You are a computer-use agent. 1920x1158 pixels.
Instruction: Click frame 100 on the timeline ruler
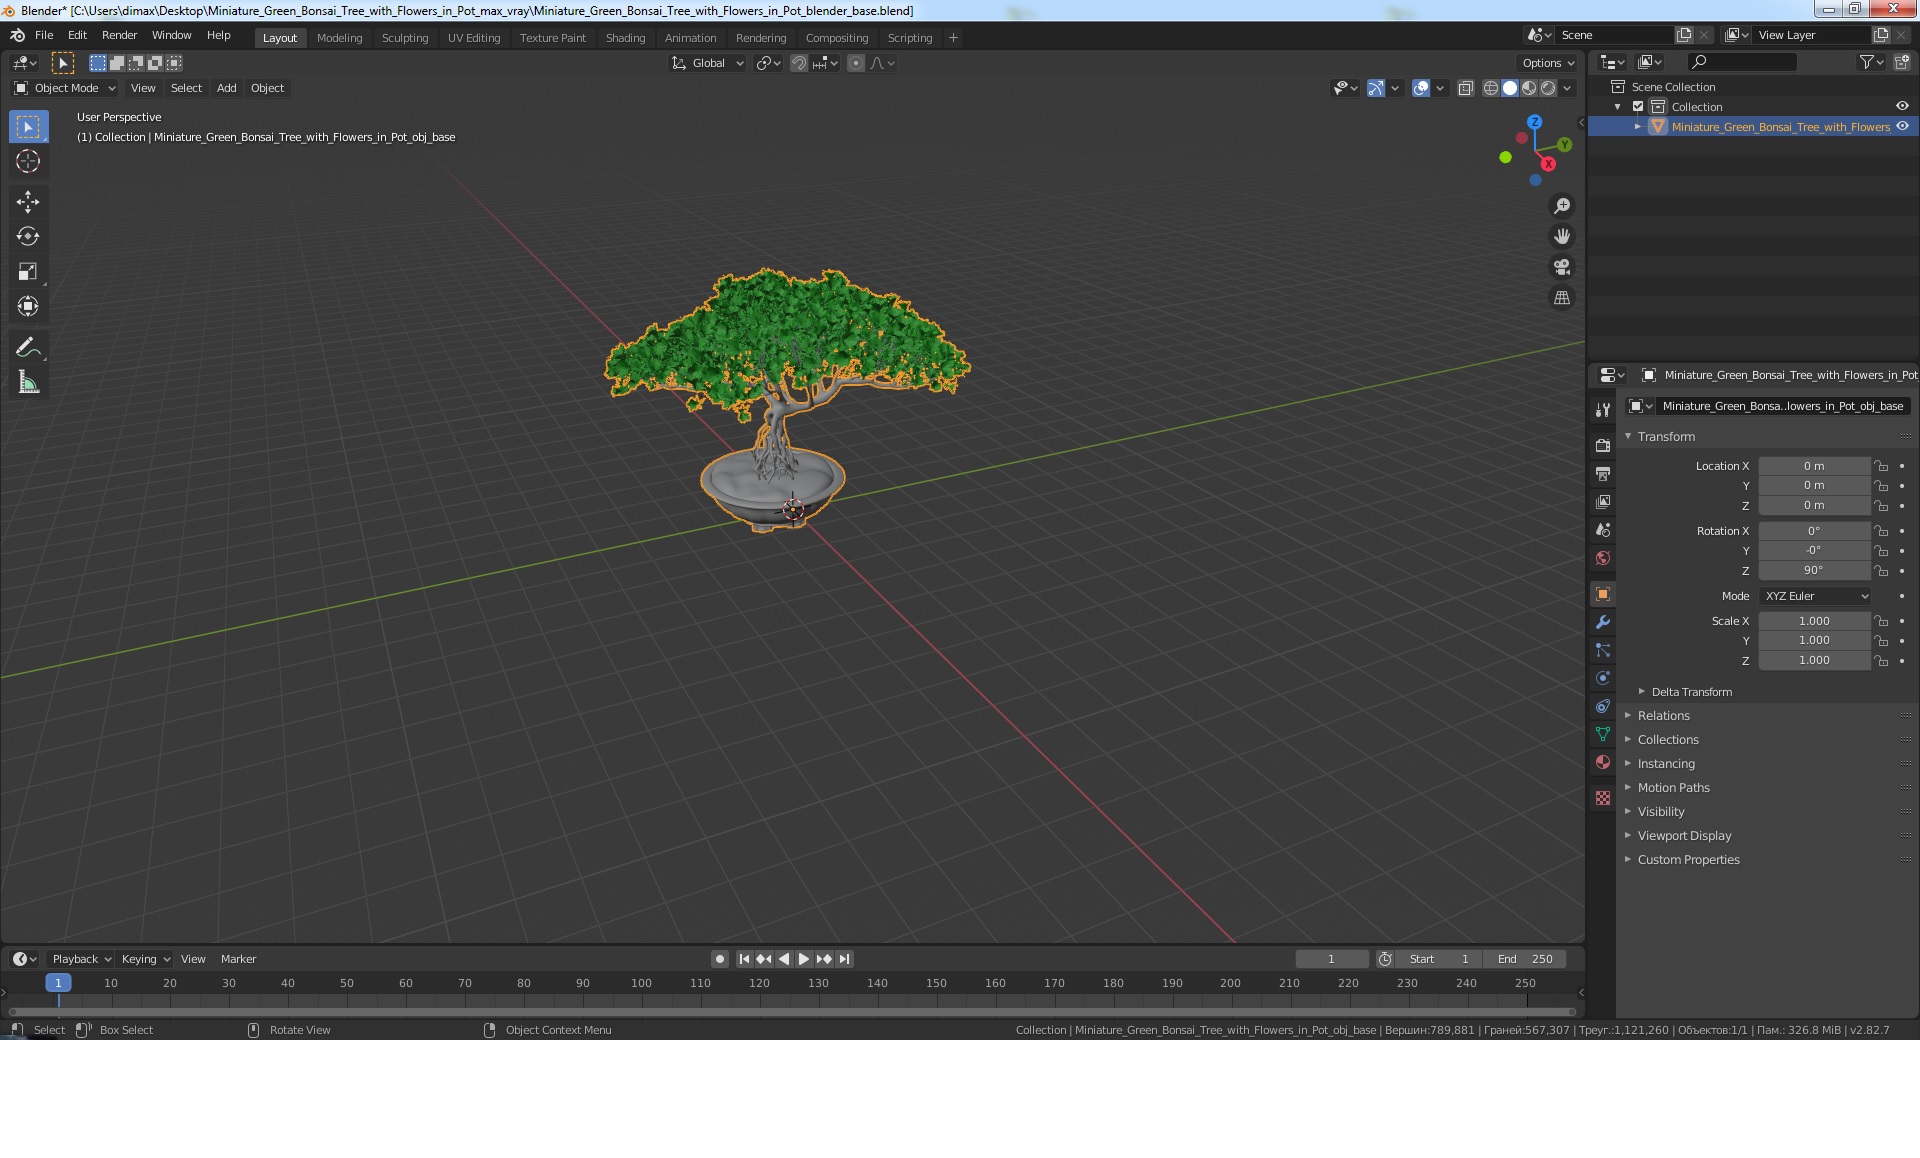click(641, 983)
